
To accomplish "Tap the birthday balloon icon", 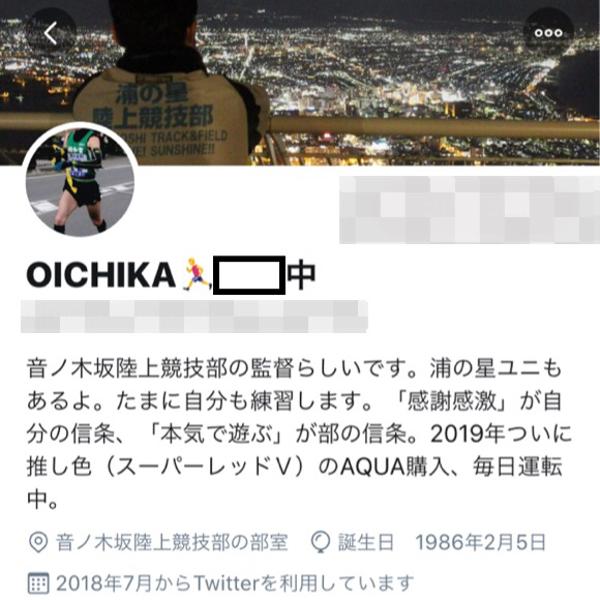I will coord(320,542).
